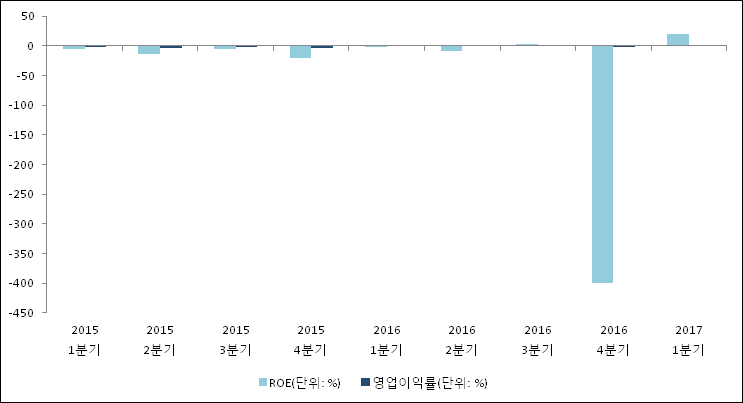The height and width of the screenshot is (403, 743).
Task: Click the 2016 4분기 x-axis label
Action: point(613,340)
